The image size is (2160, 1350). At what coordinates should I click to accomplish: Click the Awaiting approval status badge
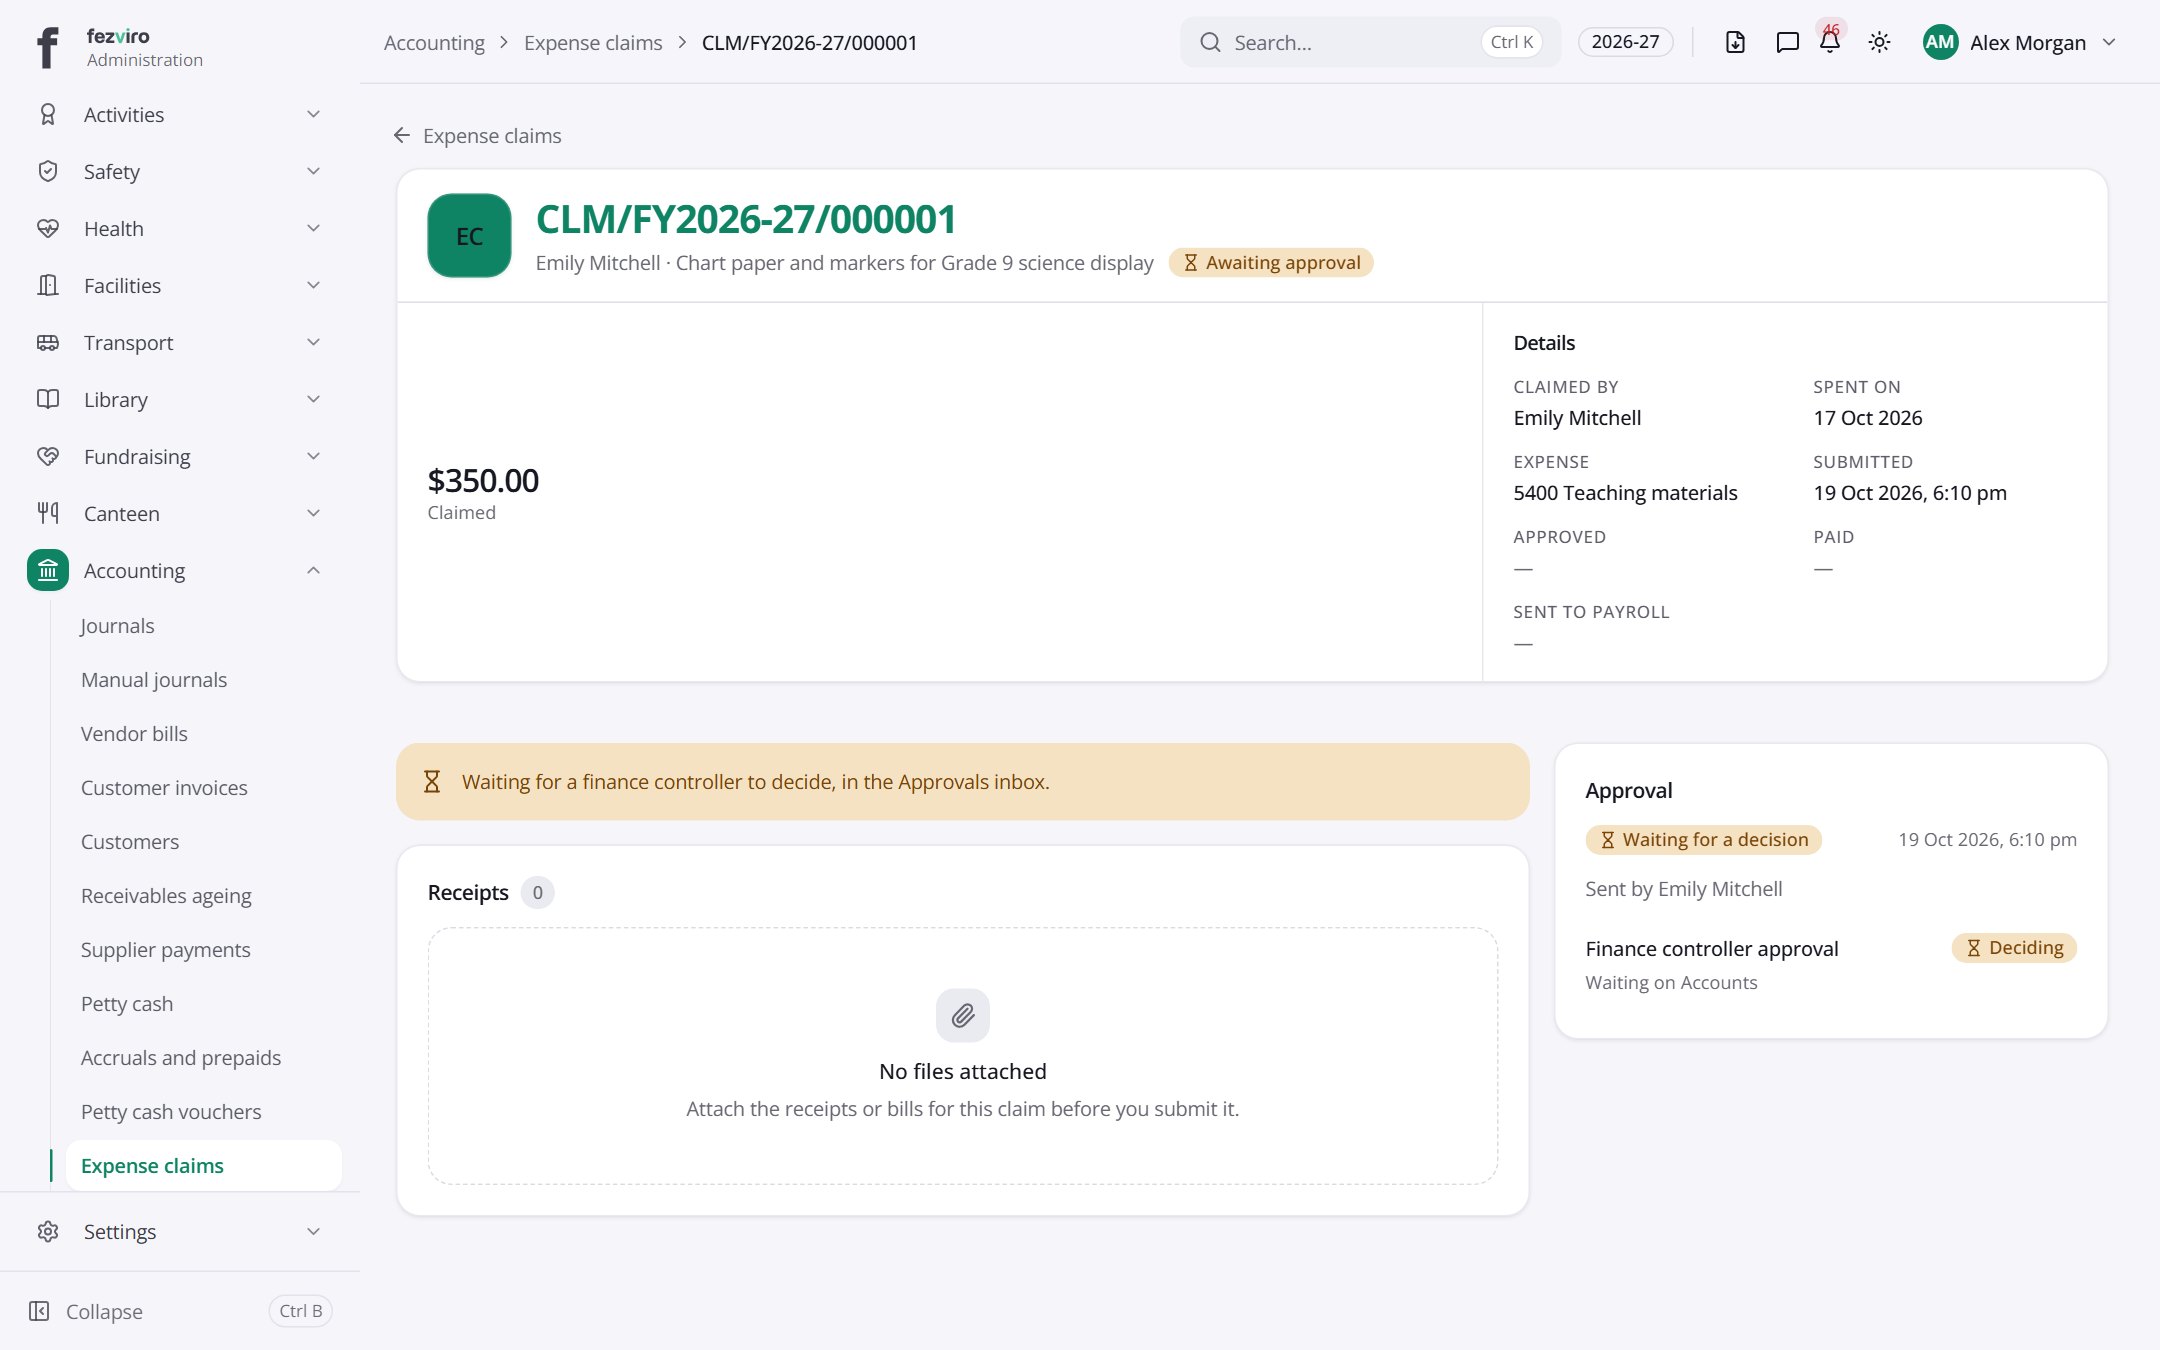1271,262
